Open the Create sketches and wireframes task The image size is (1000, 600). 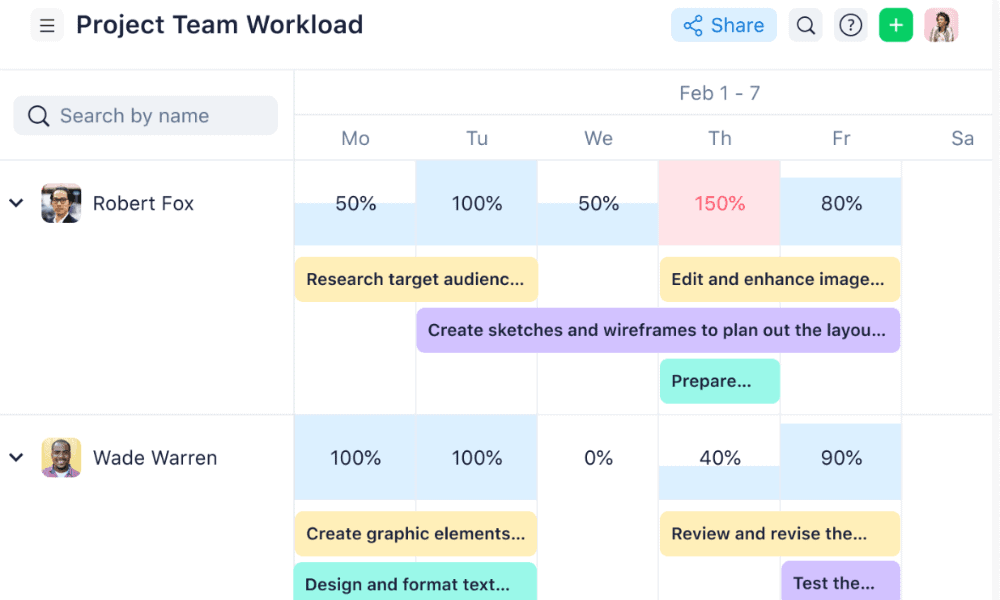(x=657, y=330)
